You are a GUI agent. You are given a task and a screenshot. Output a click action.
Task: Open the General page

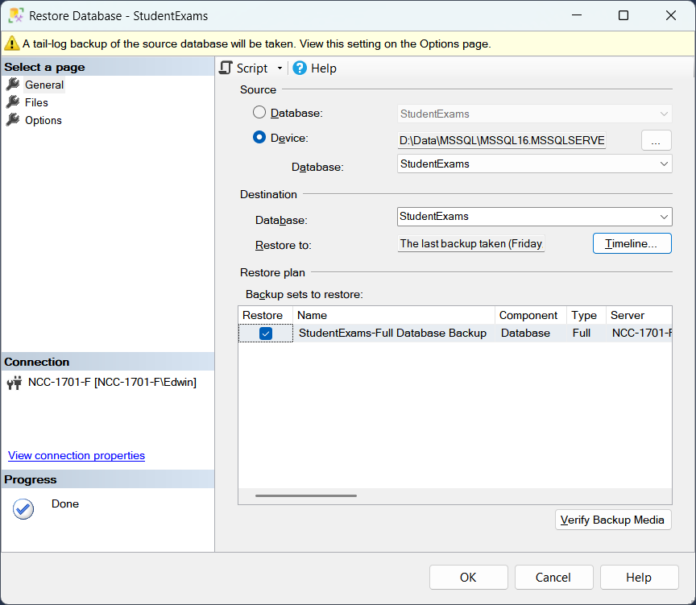[x=44, y=84]
